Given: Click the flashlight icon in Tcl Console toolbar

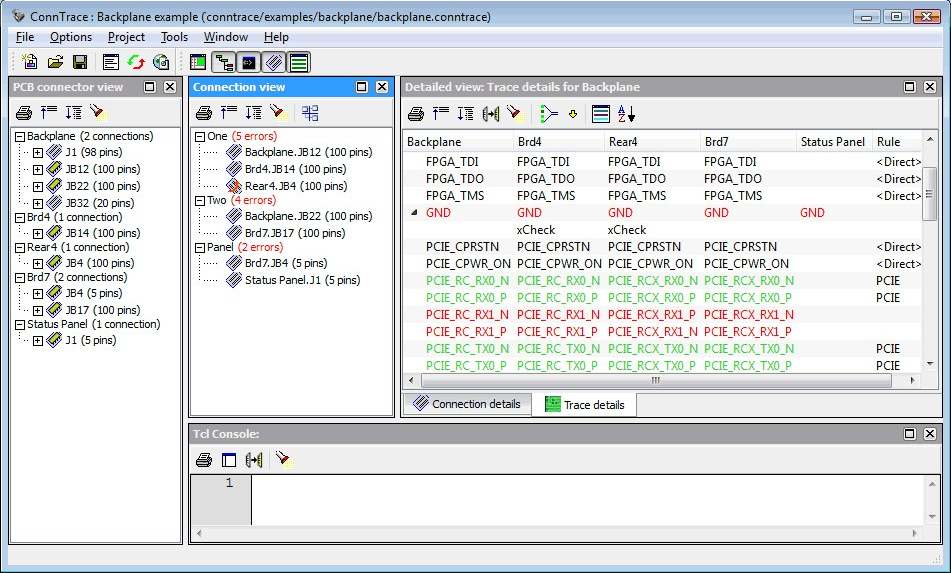Looking at the screenshot, I should pos(284,460).
